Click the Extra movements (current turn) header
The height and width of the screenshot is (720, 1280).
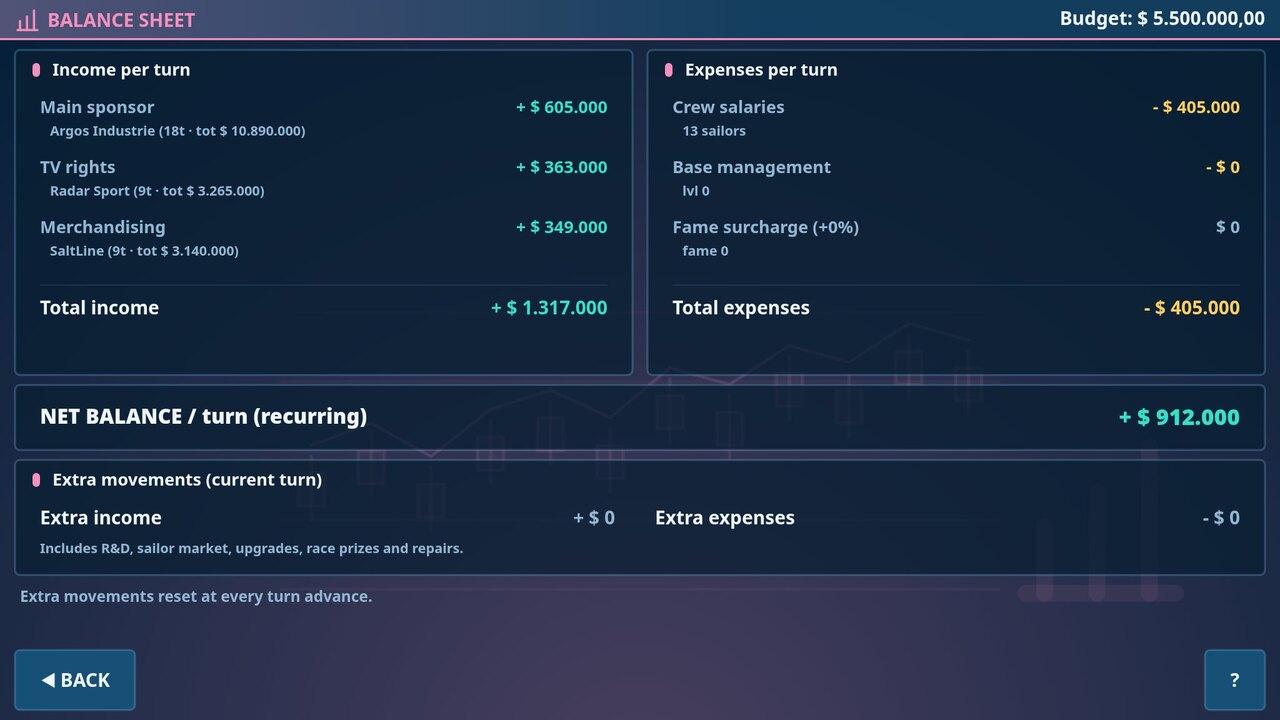click(x=187, y=480)
